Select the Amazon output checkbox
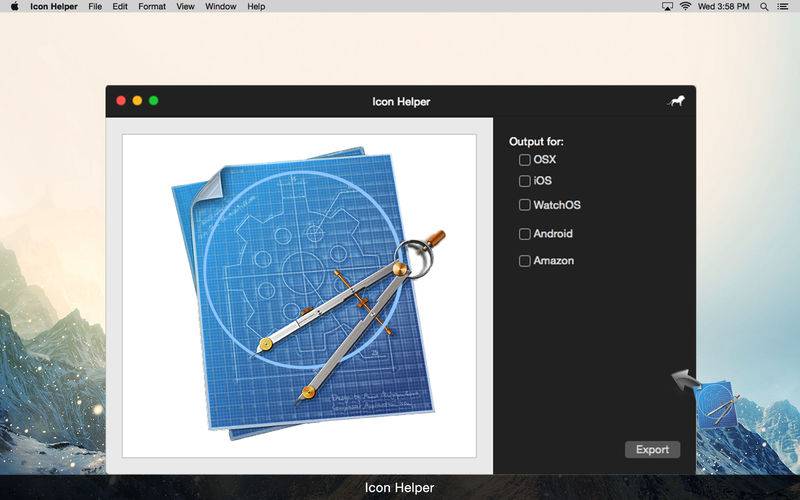The width and height of the screenshot is (800, 500). 524,261
